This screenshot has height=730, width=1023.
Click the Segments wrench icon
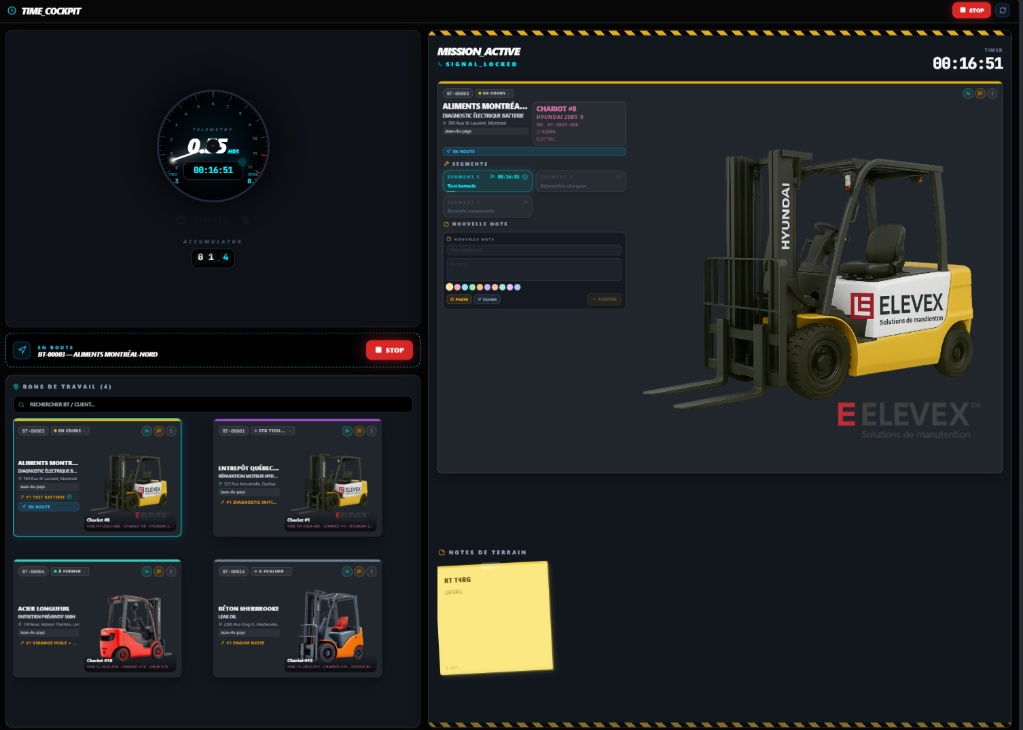pyautogui.click(x=447, y=164)
